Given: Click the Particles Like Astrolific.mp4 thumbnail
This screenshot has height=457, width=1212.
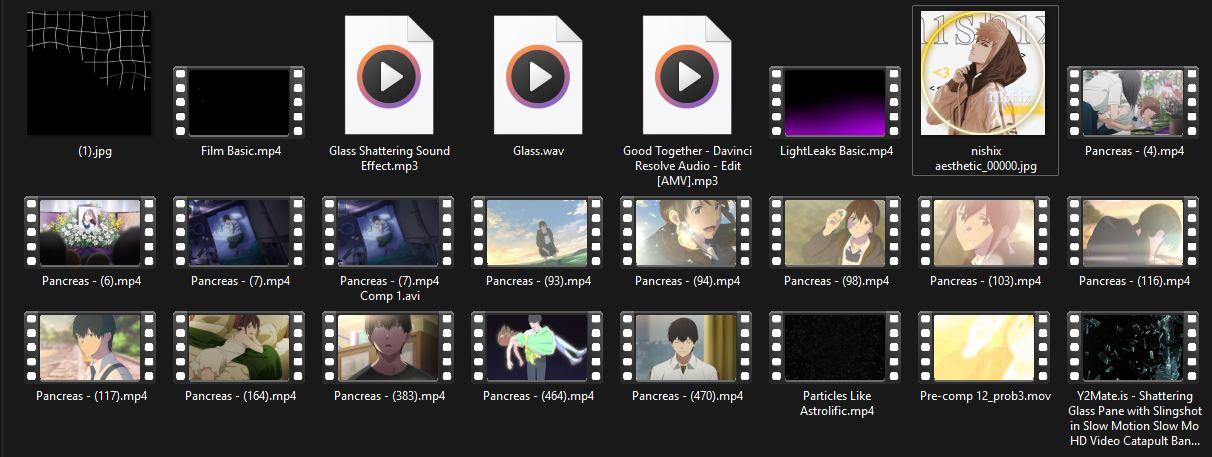Looking at the screenshot, I should tap(836, 347).
